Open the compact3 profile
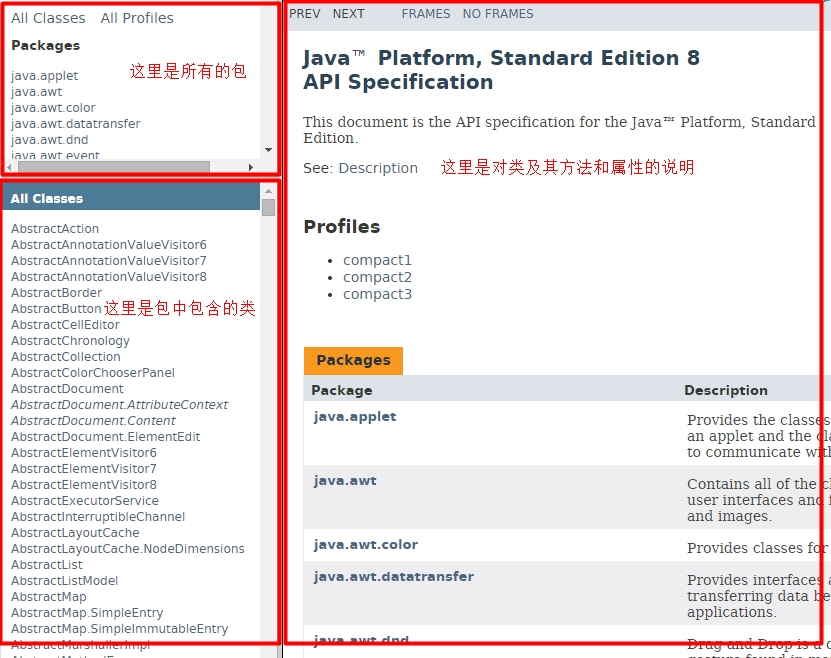 [377, 294]
